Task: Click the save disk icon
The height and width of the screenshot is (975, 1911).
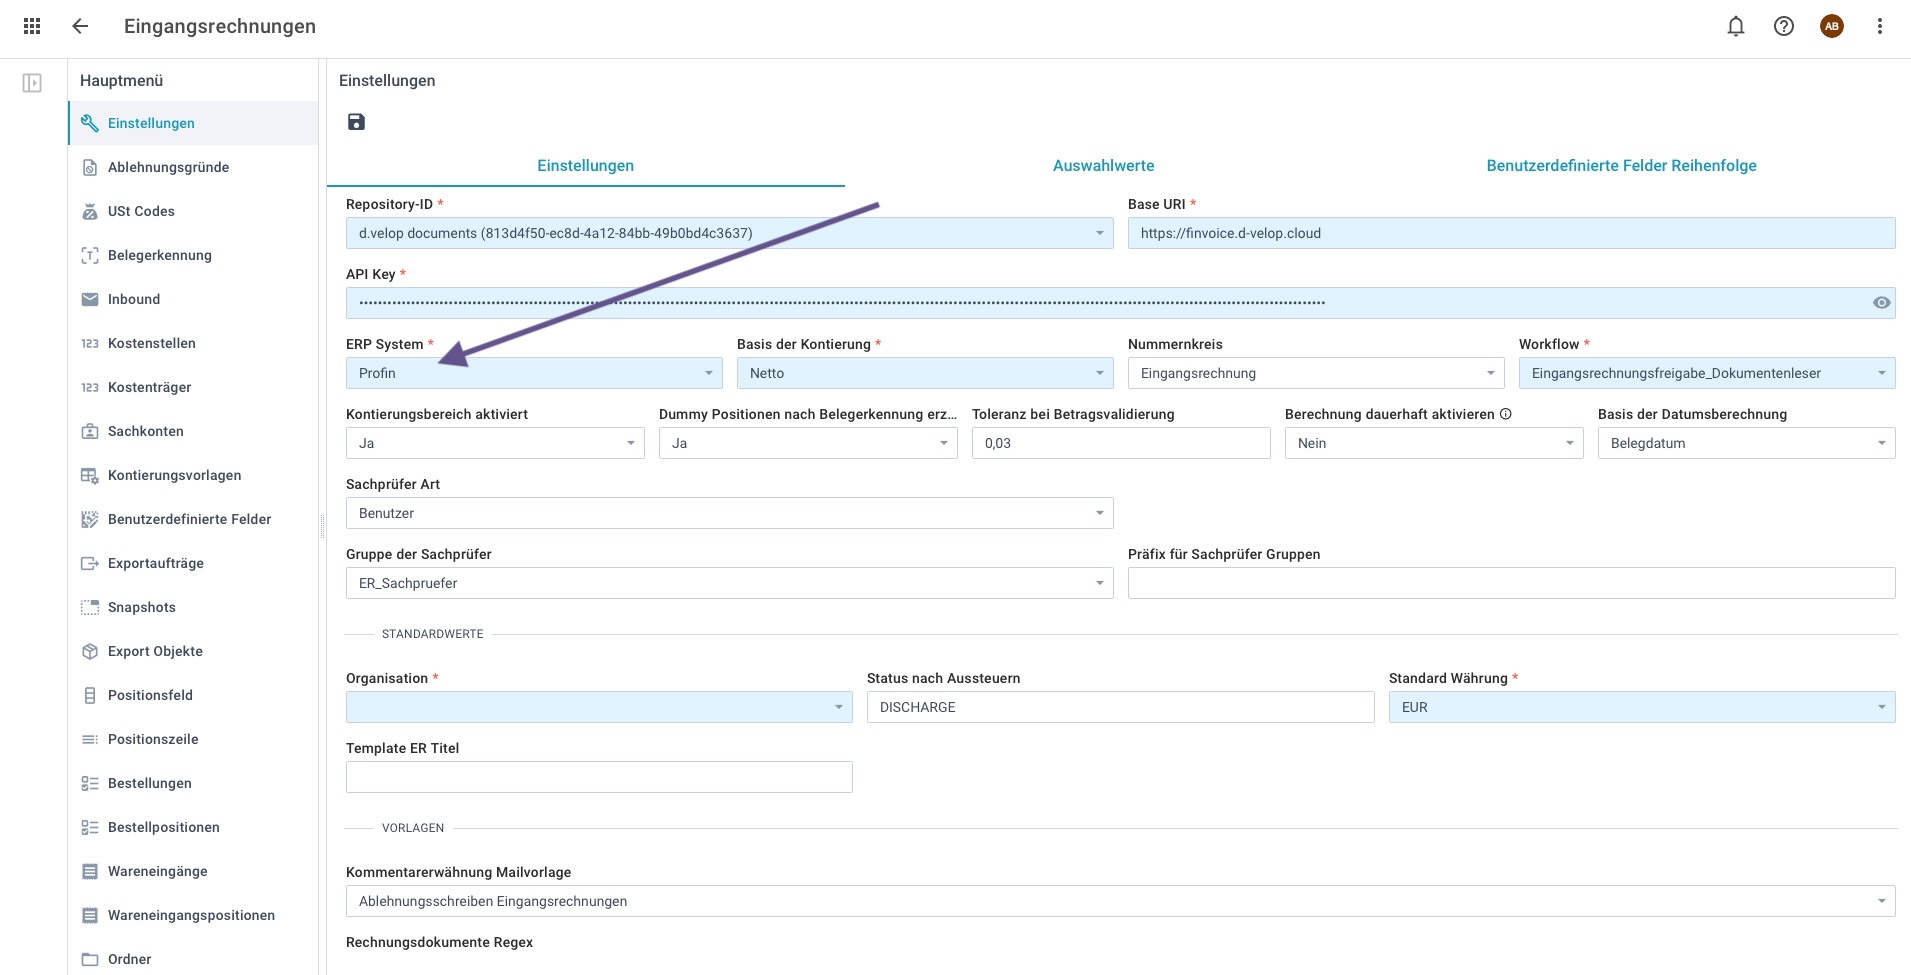Action: coord(356,122)
